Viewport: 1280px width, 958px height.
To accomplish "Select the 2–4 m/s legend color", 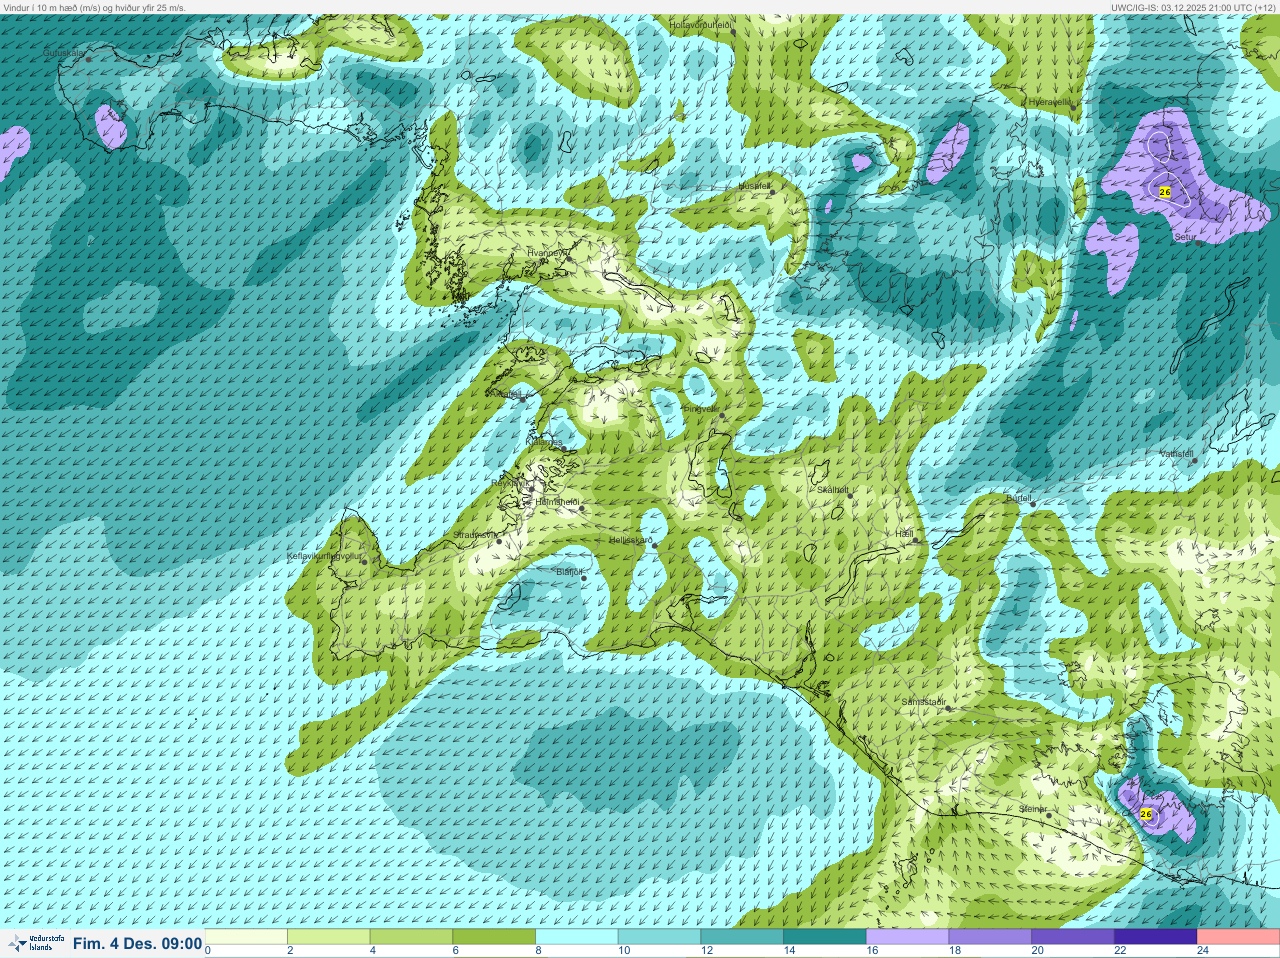I will [x=329, y=937].
